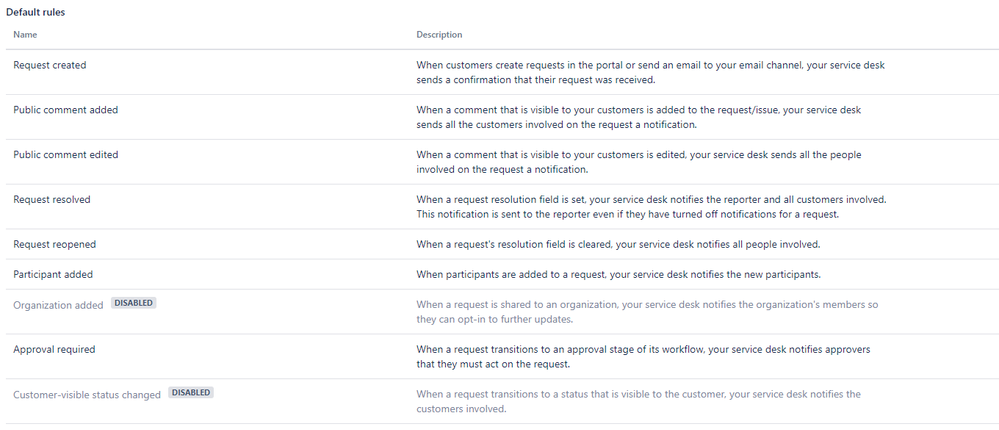Viewport: 999px width, 430px height.
Task: Open the Organization added rule
Action: point(58,305)
